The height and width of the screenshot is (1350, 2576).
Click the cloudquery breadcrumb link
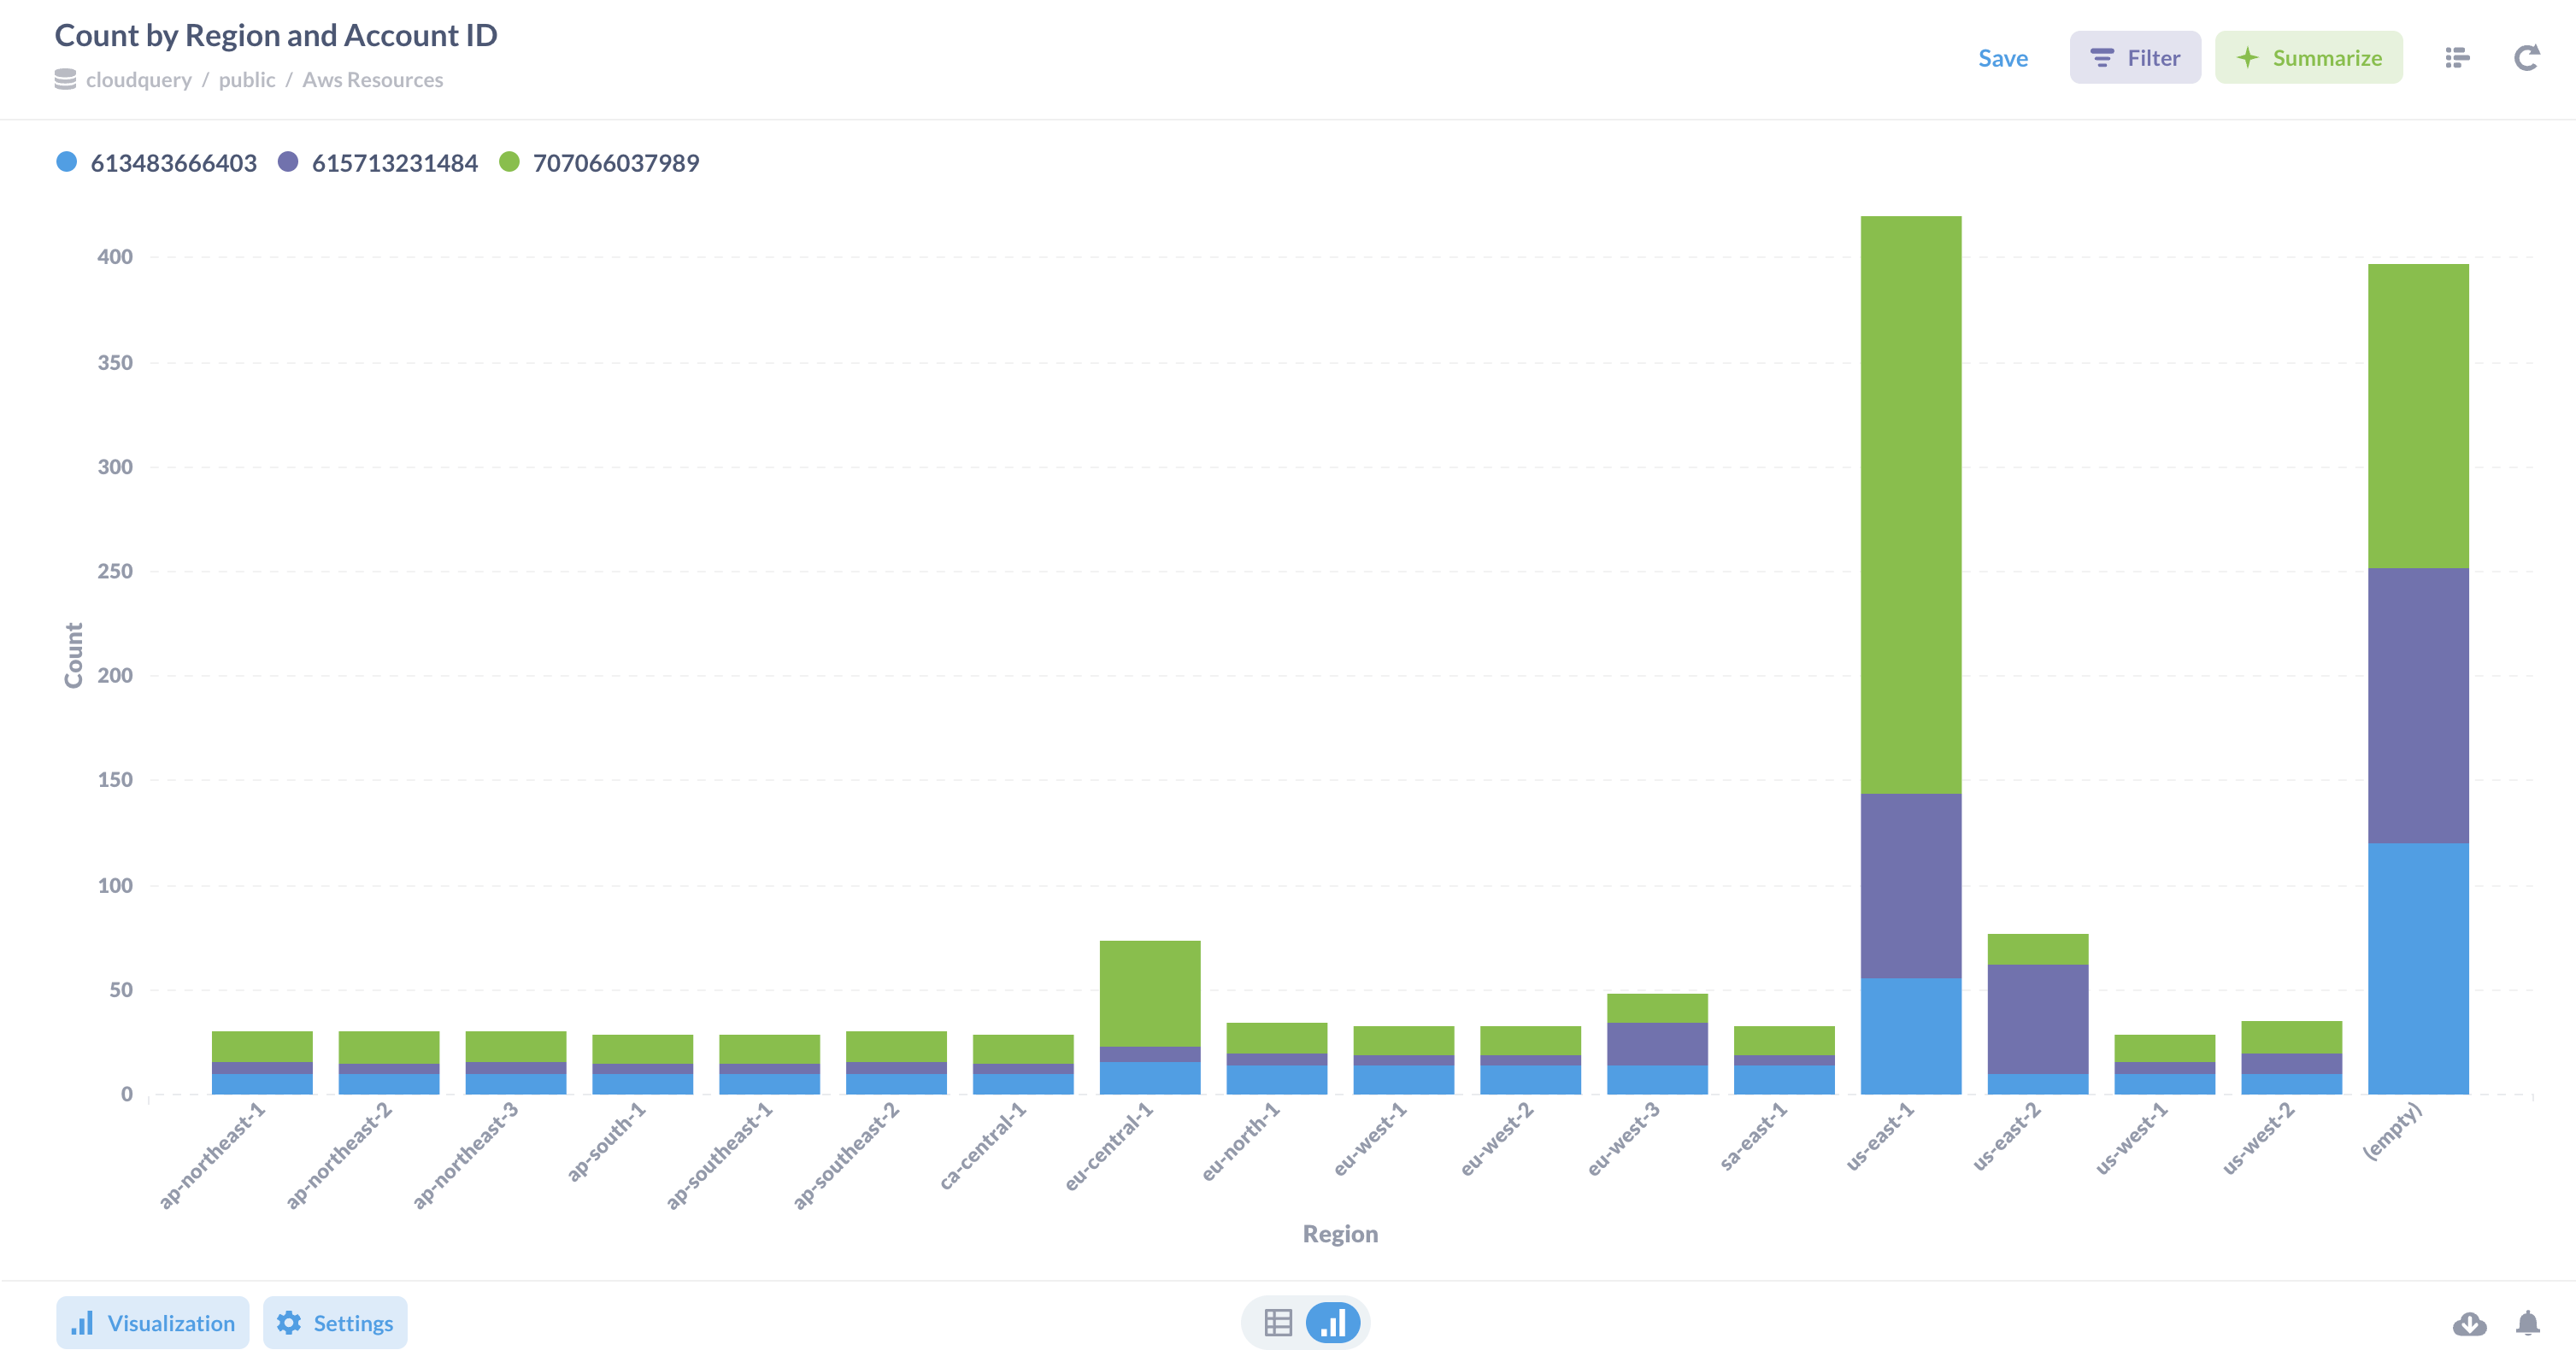tap(138, 80)
